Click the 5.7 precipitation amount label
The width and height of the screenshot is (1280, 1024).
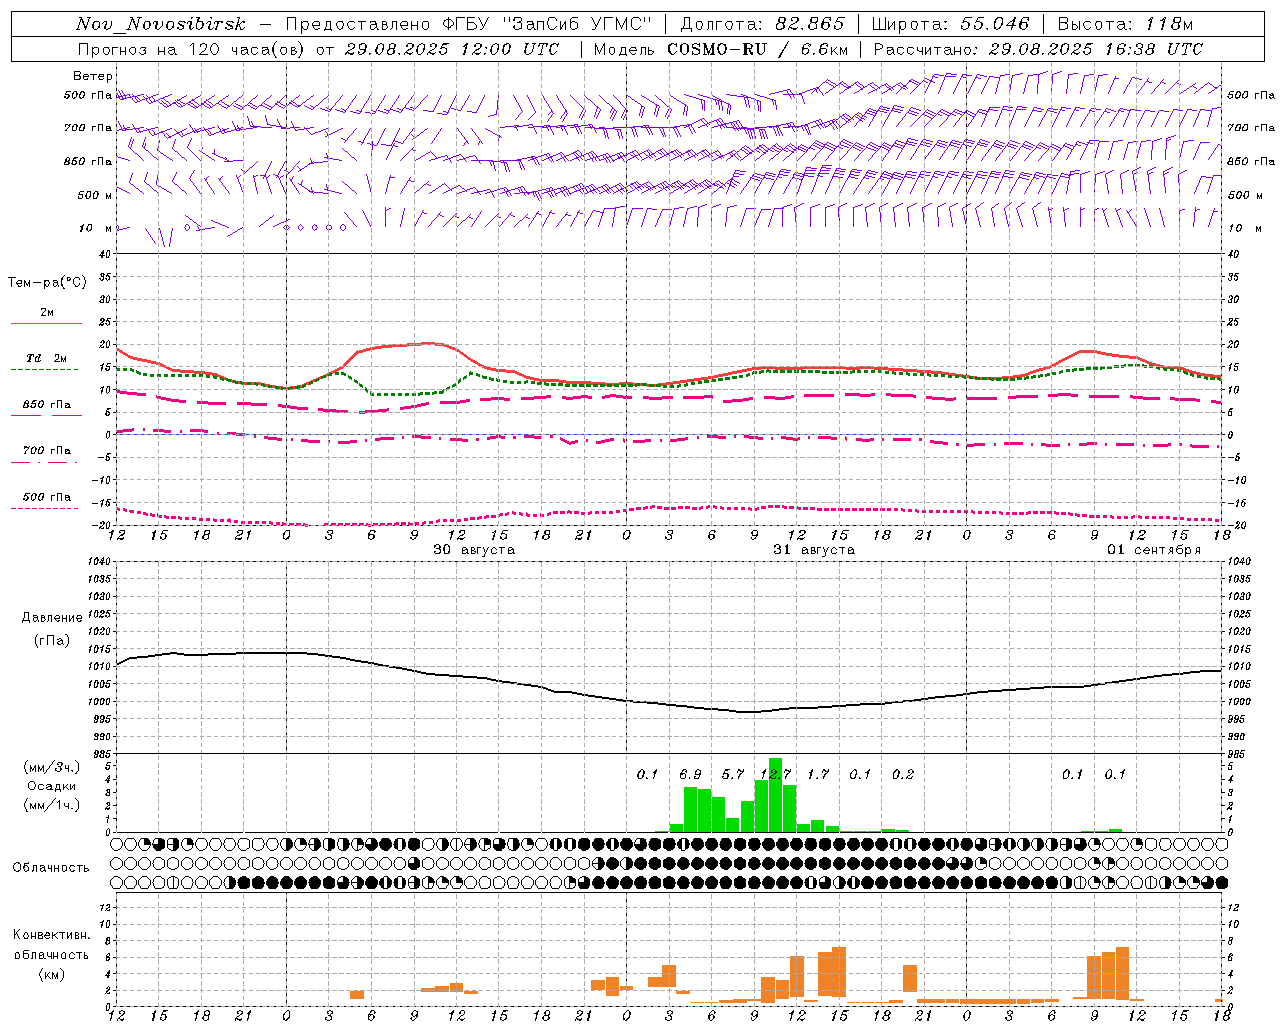733,774
